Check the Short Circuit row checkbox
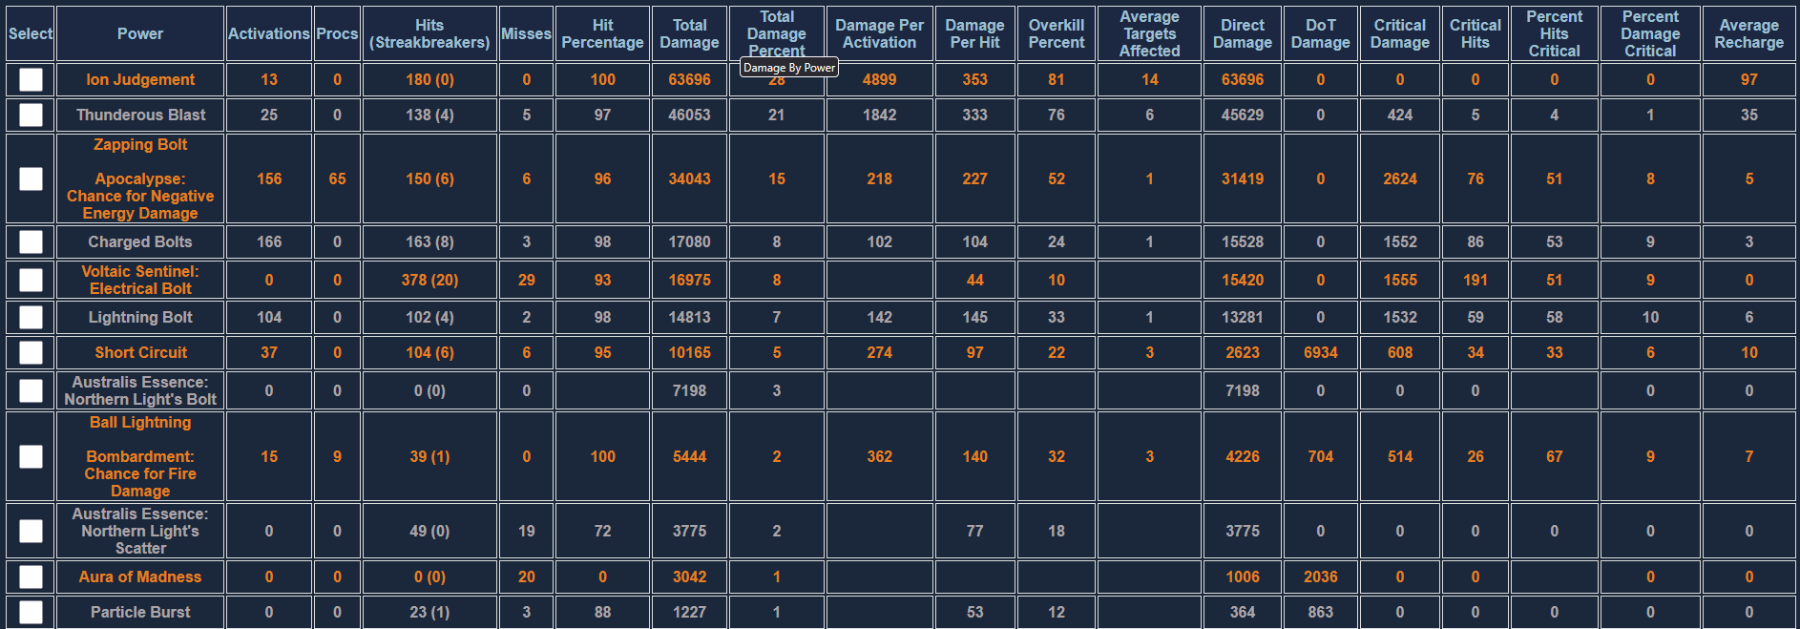The width and height of the screenshot is (1800, 629). 31,352
